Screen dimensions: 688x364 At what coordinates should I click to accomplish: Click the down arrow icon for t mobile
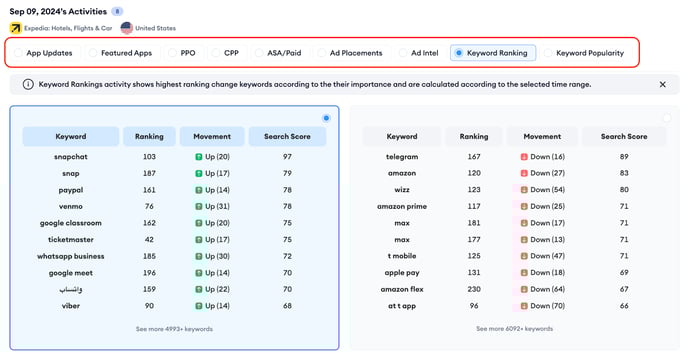(524, 256)
